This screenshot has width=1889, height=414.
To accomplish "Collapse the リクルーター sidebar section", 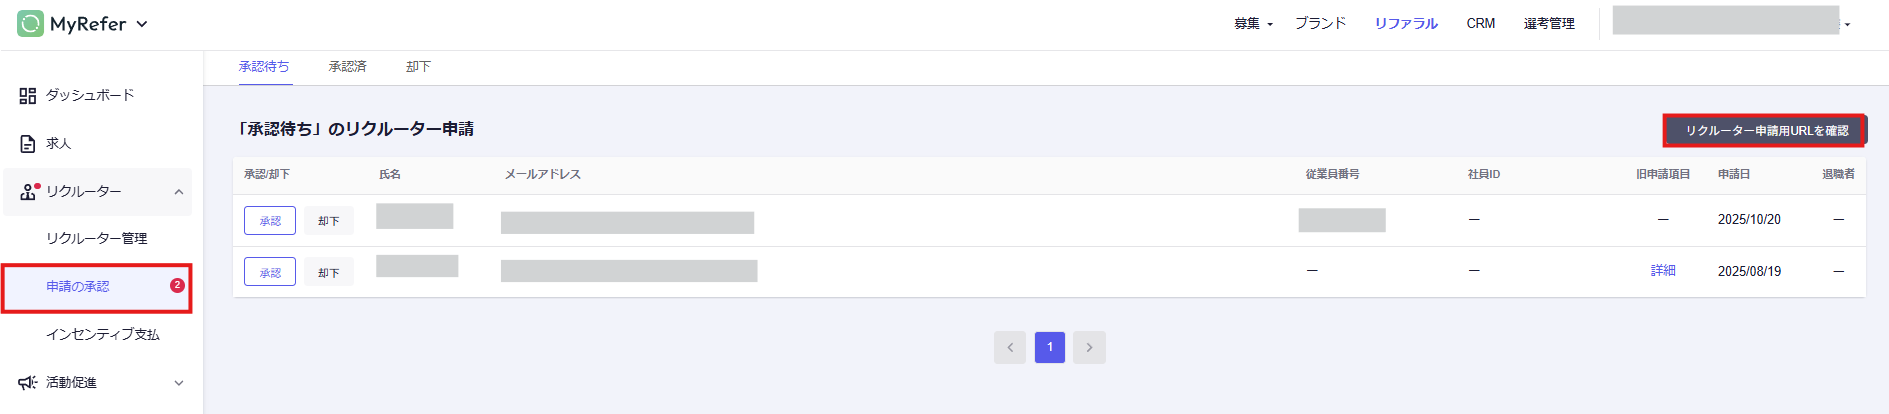I will click(x=179, y=192).
